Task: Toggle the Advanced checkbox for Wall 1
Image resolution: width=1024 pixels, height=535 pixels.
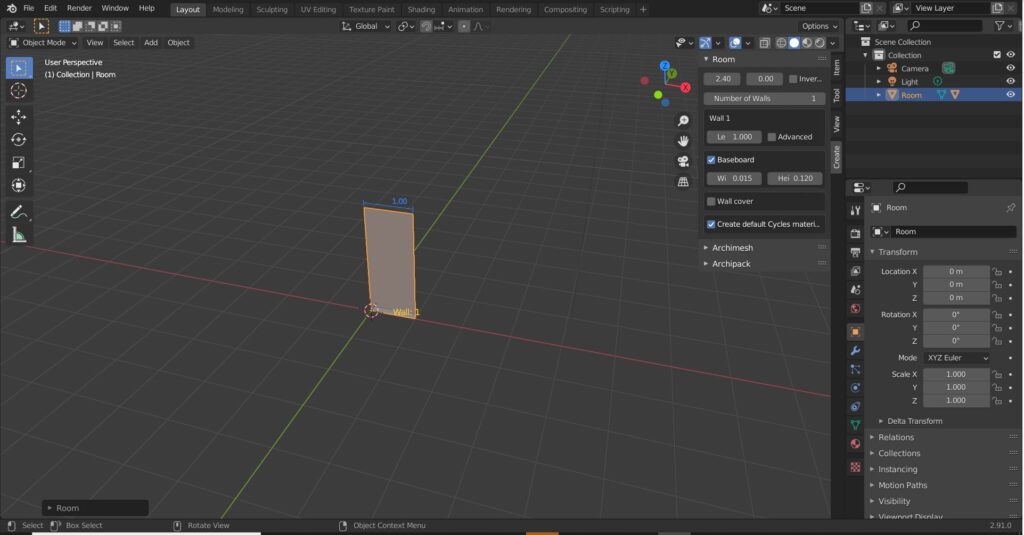Action: click(x=771, y=137)
